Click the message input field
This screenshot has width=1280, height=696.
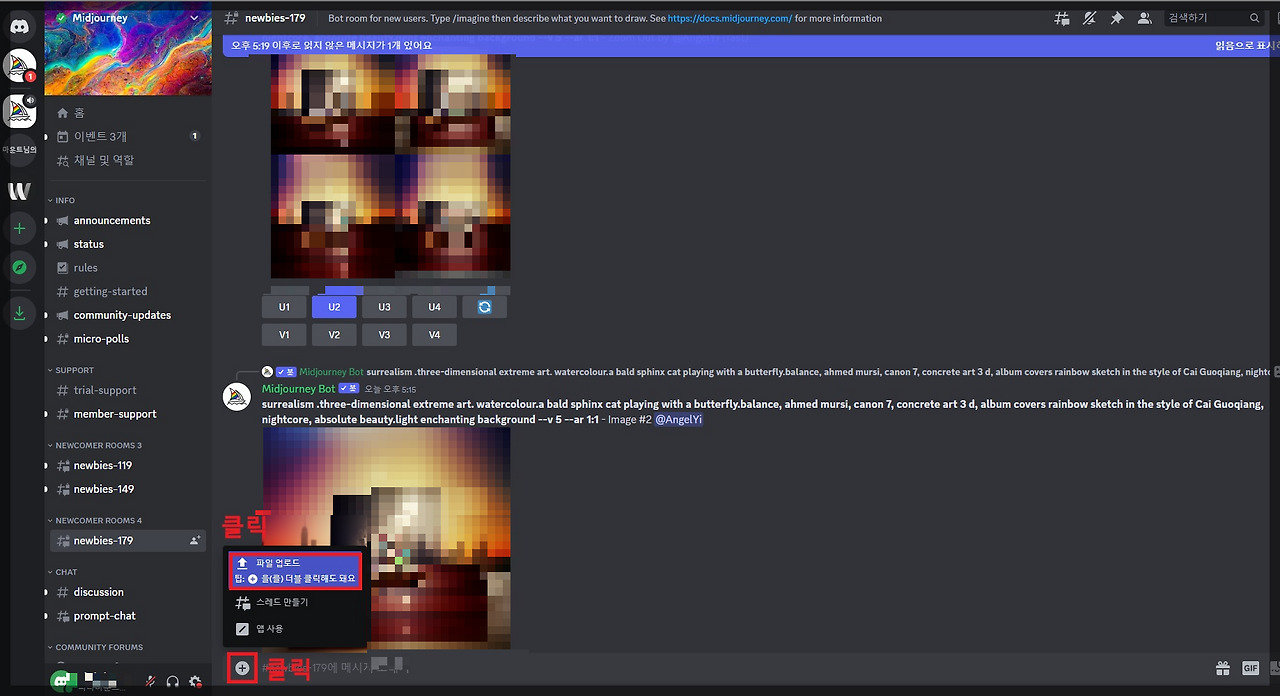coord(730,668)
